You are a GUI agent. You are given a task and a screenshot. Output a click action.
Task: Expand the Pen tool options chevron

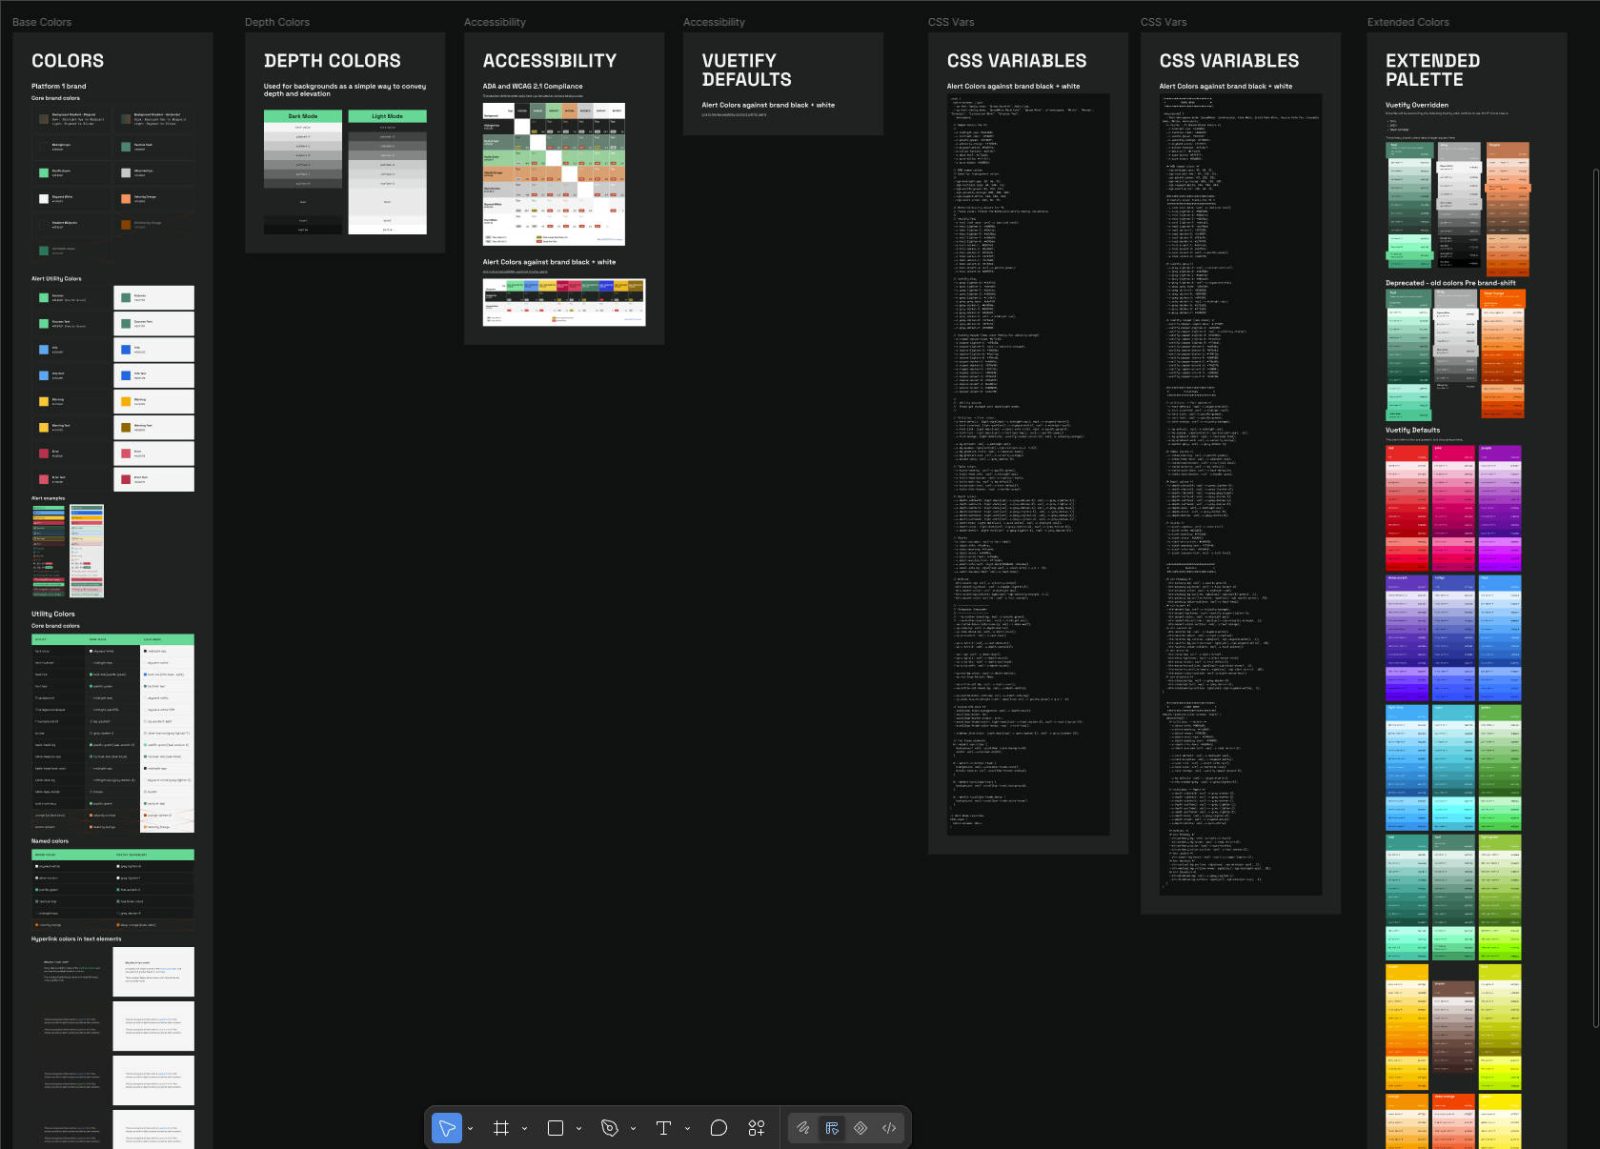point(633,1129)
